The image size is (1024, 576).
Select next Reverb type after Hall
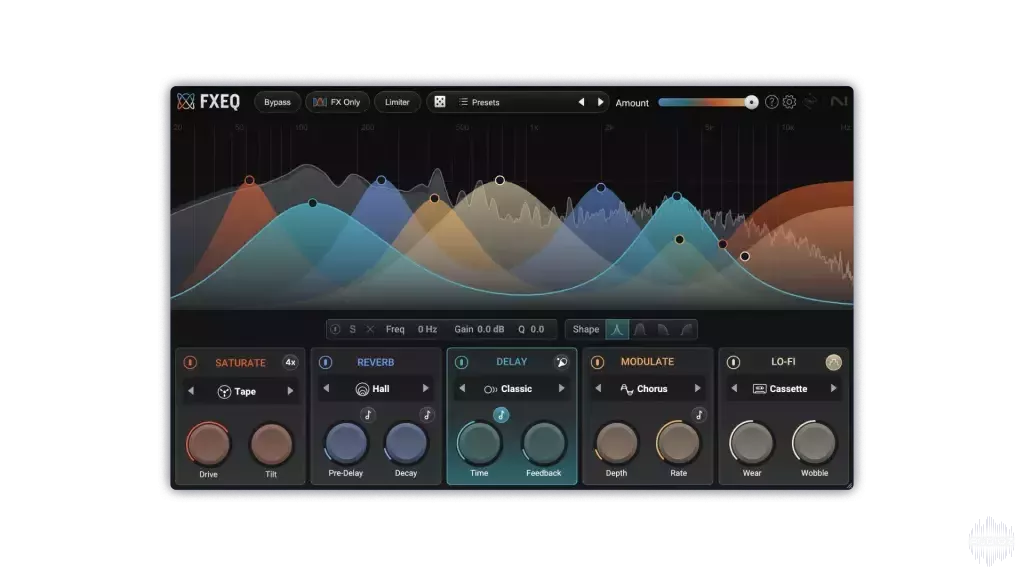(x=426, y=389)
